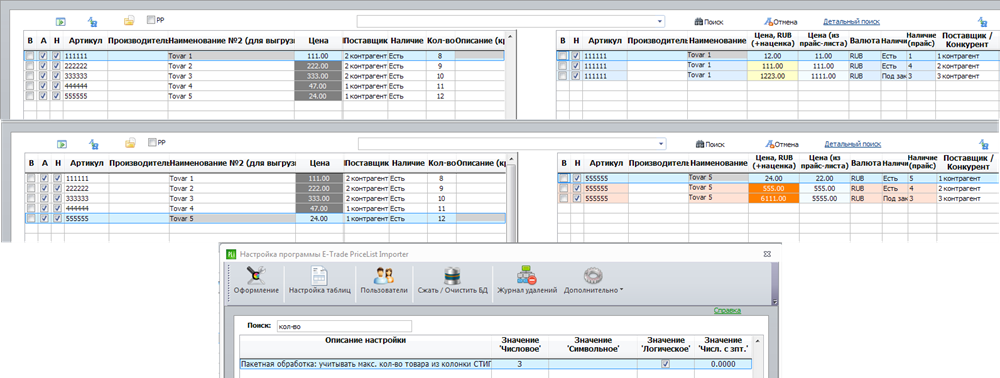The width and height of the screenshot is (1000, 378).
Task: Open the Журнал удалений deletion log
Action: coord(527,280)
